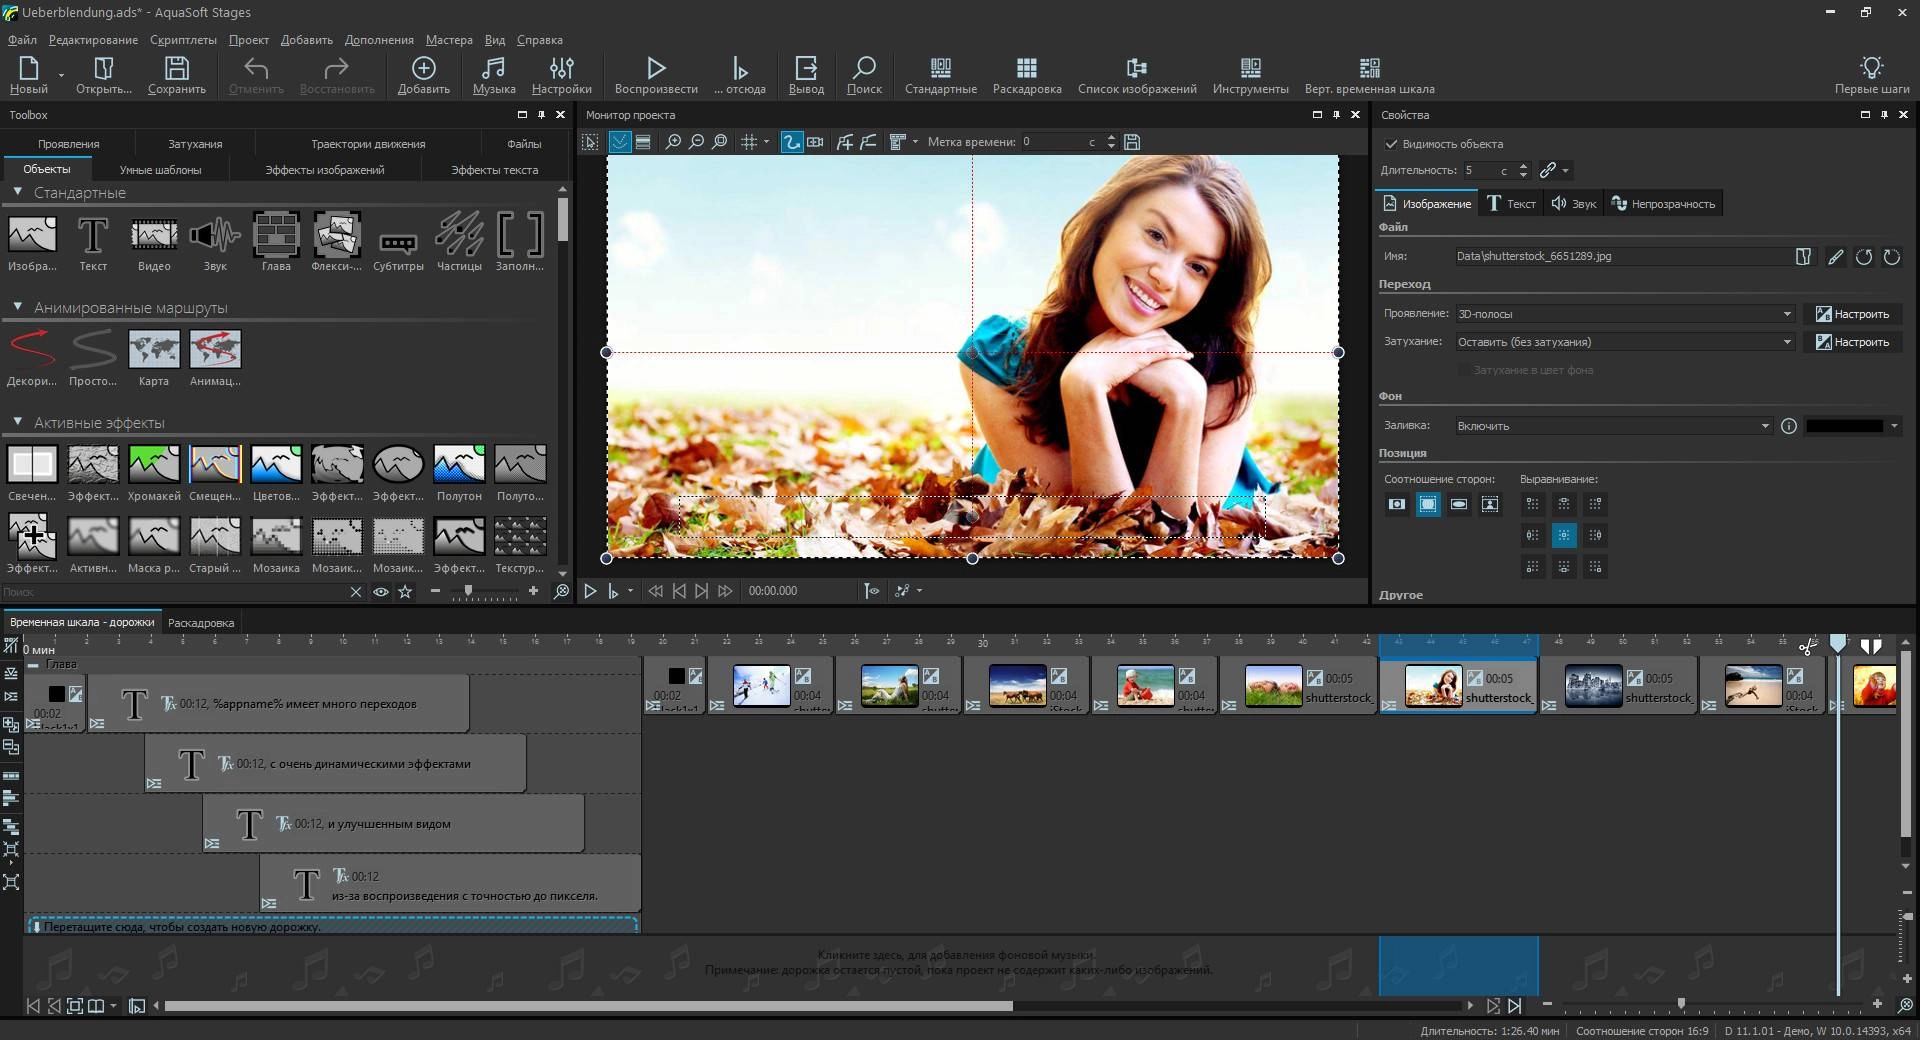
Task: Select the woman in leaves timeline thumbnail
Action: click(x=1433, y=686)
